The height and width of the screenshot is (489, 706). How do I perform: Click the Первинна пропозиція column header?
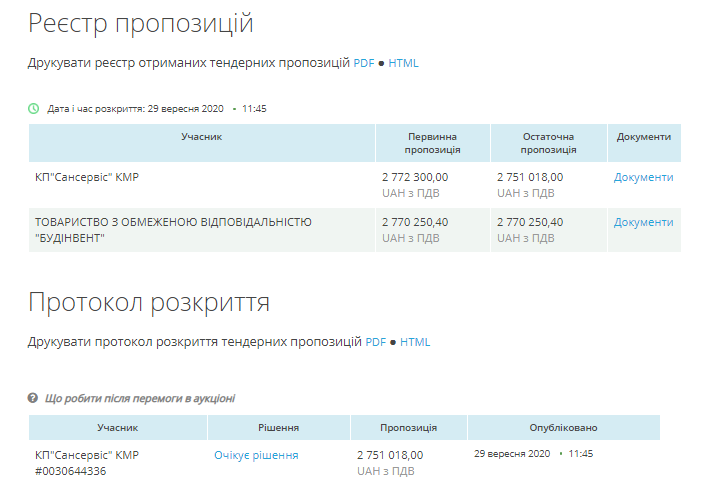point(432,143)
